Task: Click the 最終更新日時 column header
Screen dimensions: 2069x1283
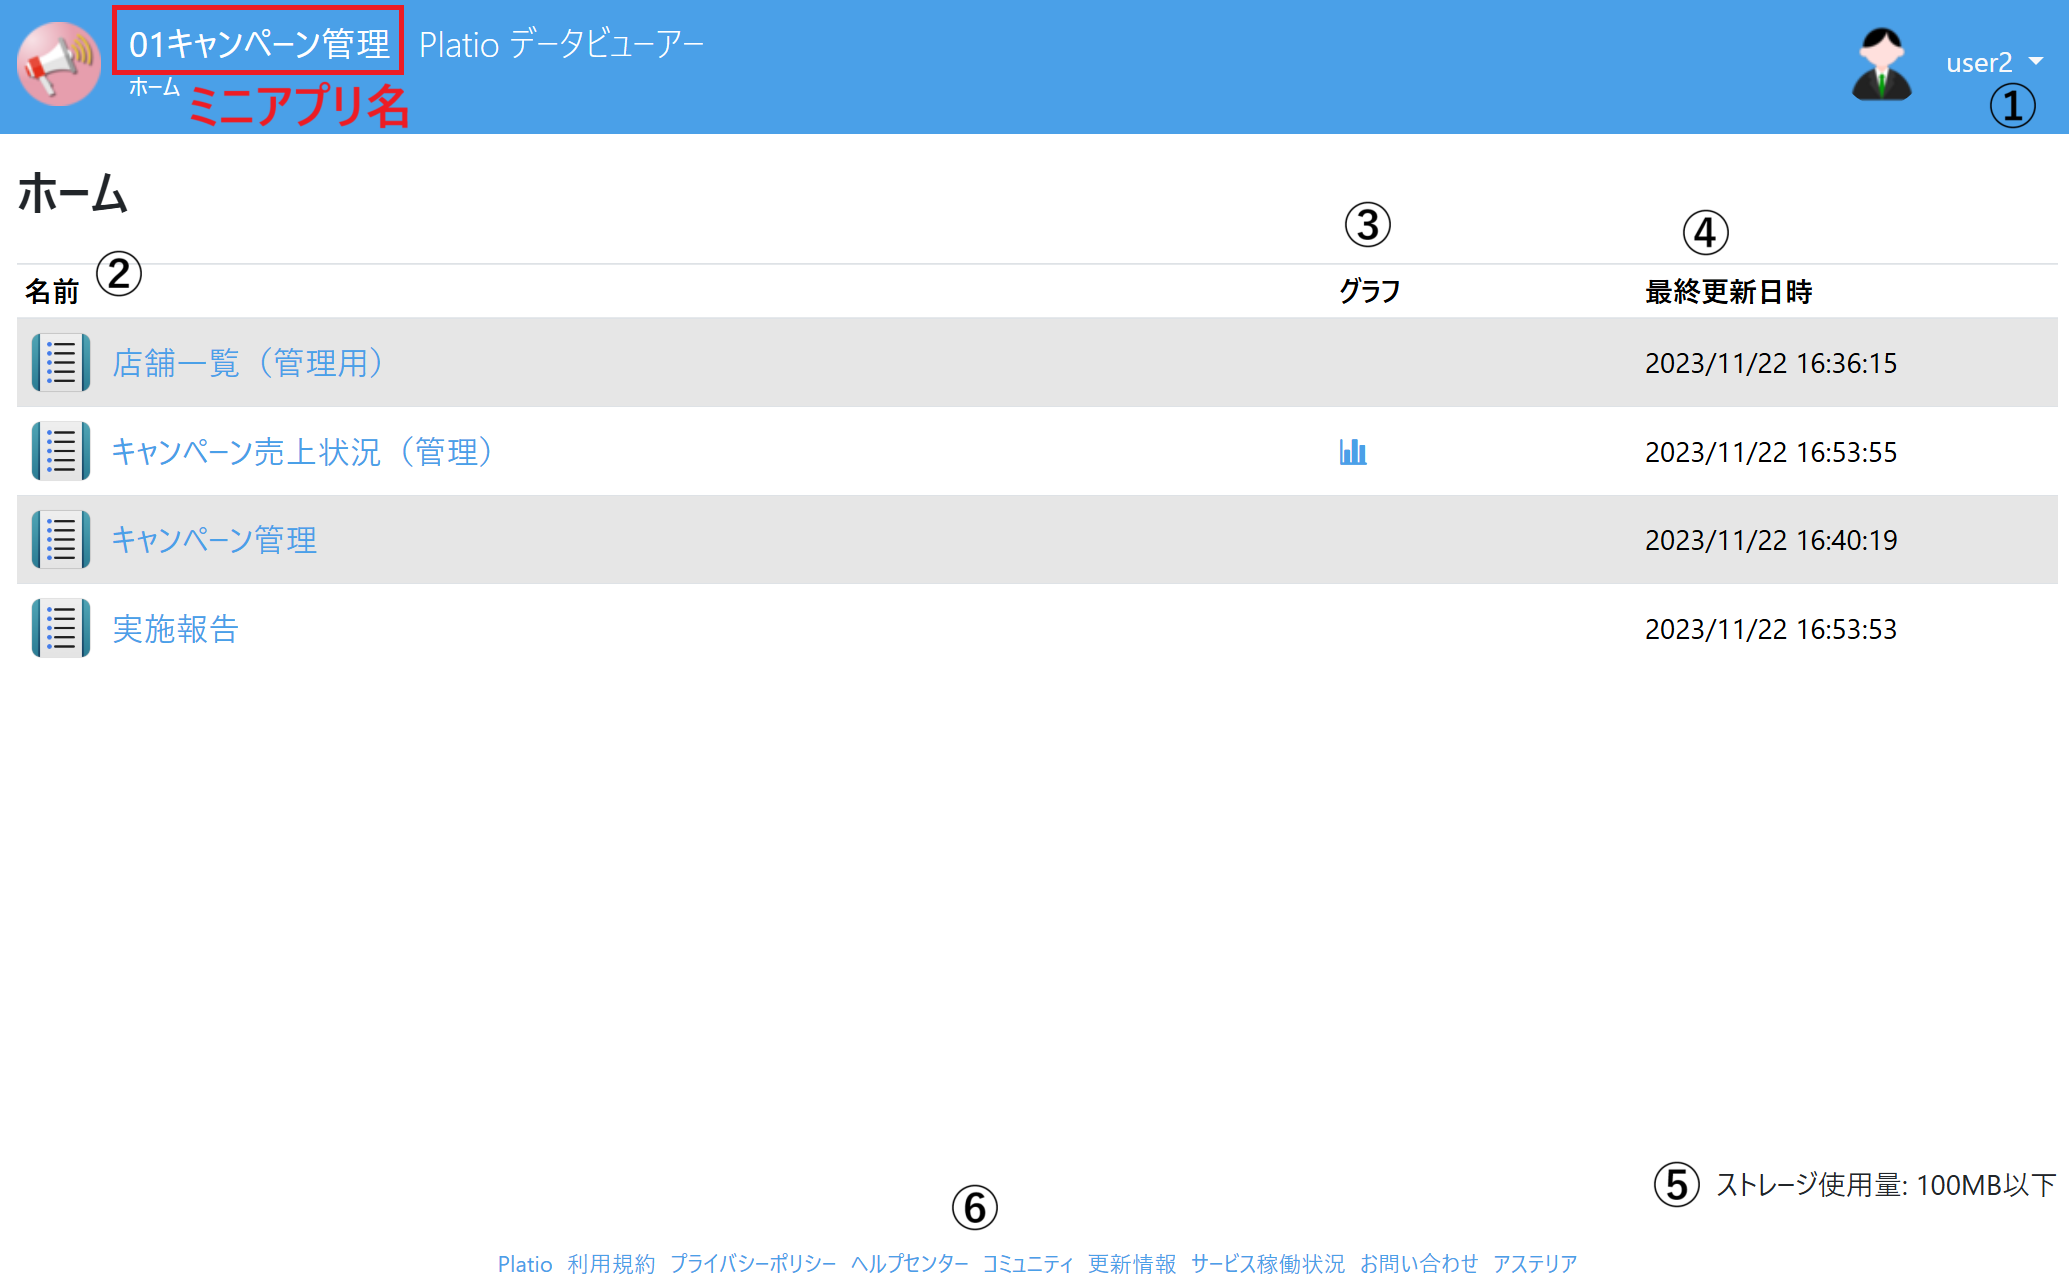Action: coord(1729,292)
